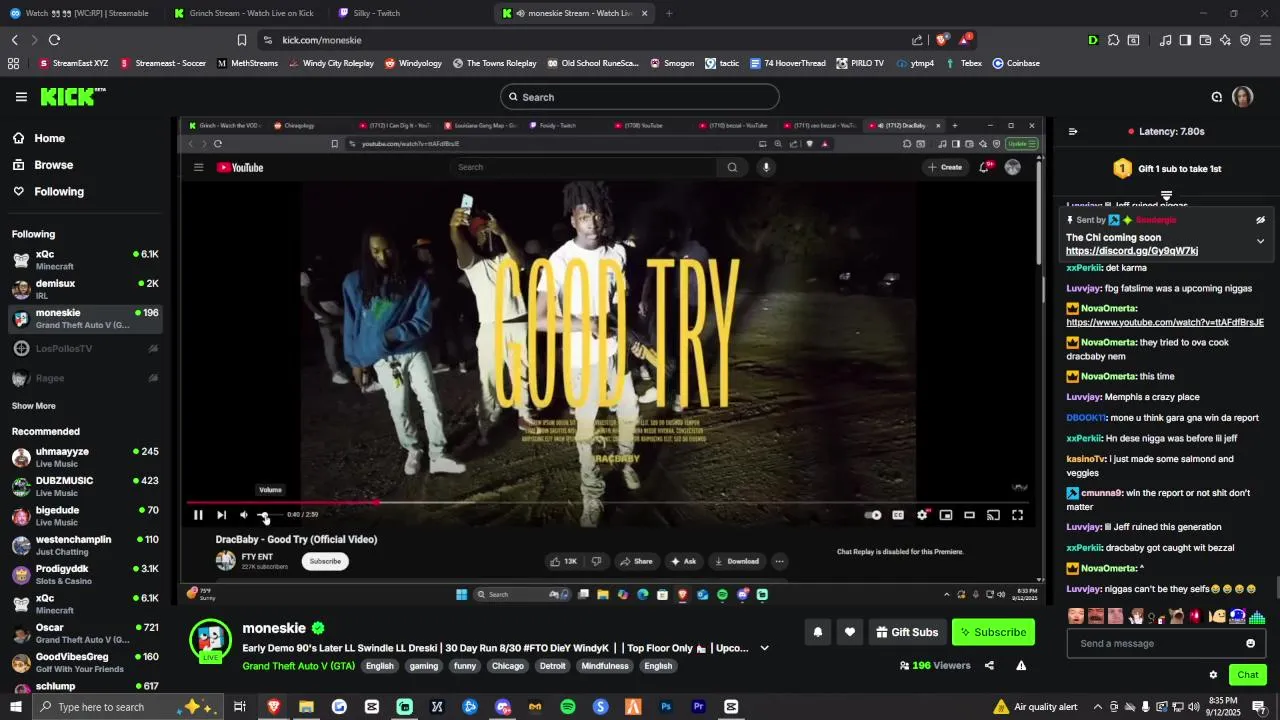1280x720 pixels.
Task: Open Coinbase bookmark
Action: 1016,63
